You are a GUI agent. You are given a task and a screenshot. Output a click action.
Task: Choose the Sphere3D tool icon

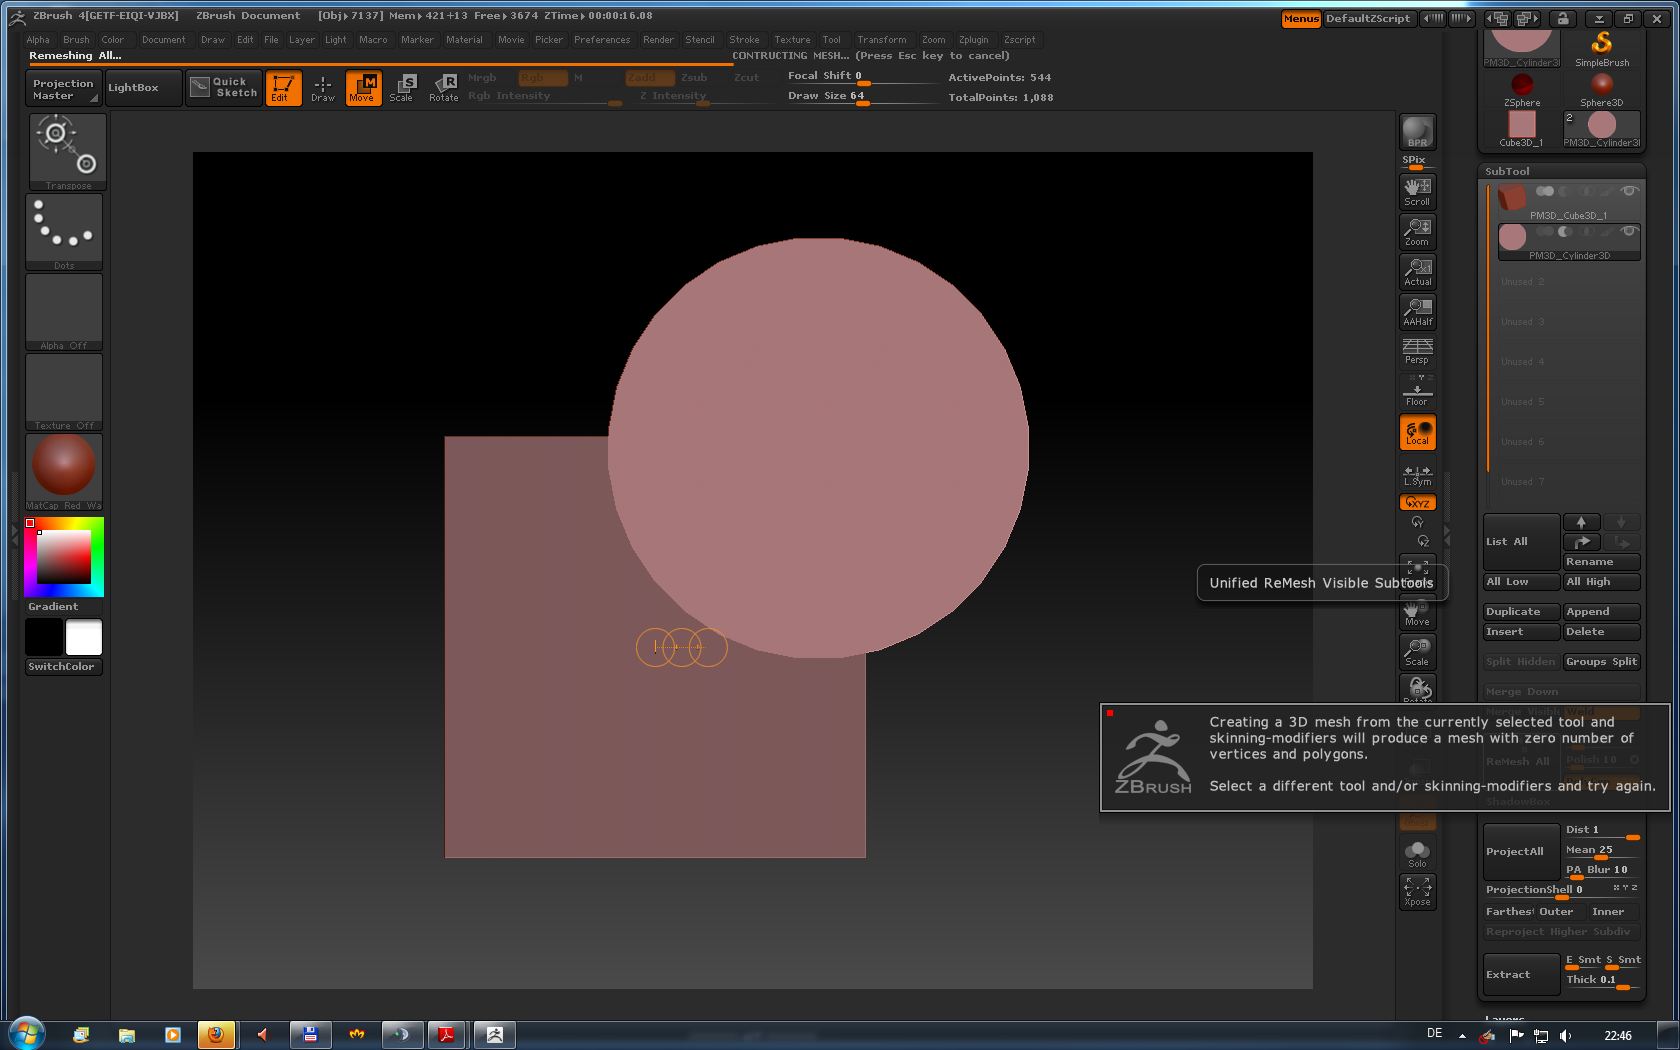point(1602,89)
